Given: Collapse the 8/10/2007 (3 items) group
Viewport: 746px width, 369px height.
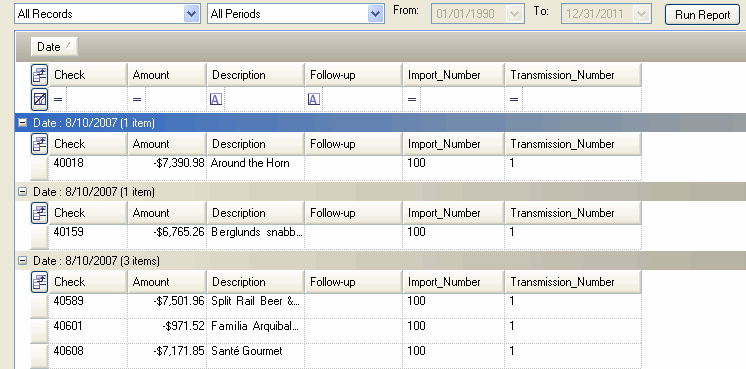Looking at the screenshot, I should [22, 261].
